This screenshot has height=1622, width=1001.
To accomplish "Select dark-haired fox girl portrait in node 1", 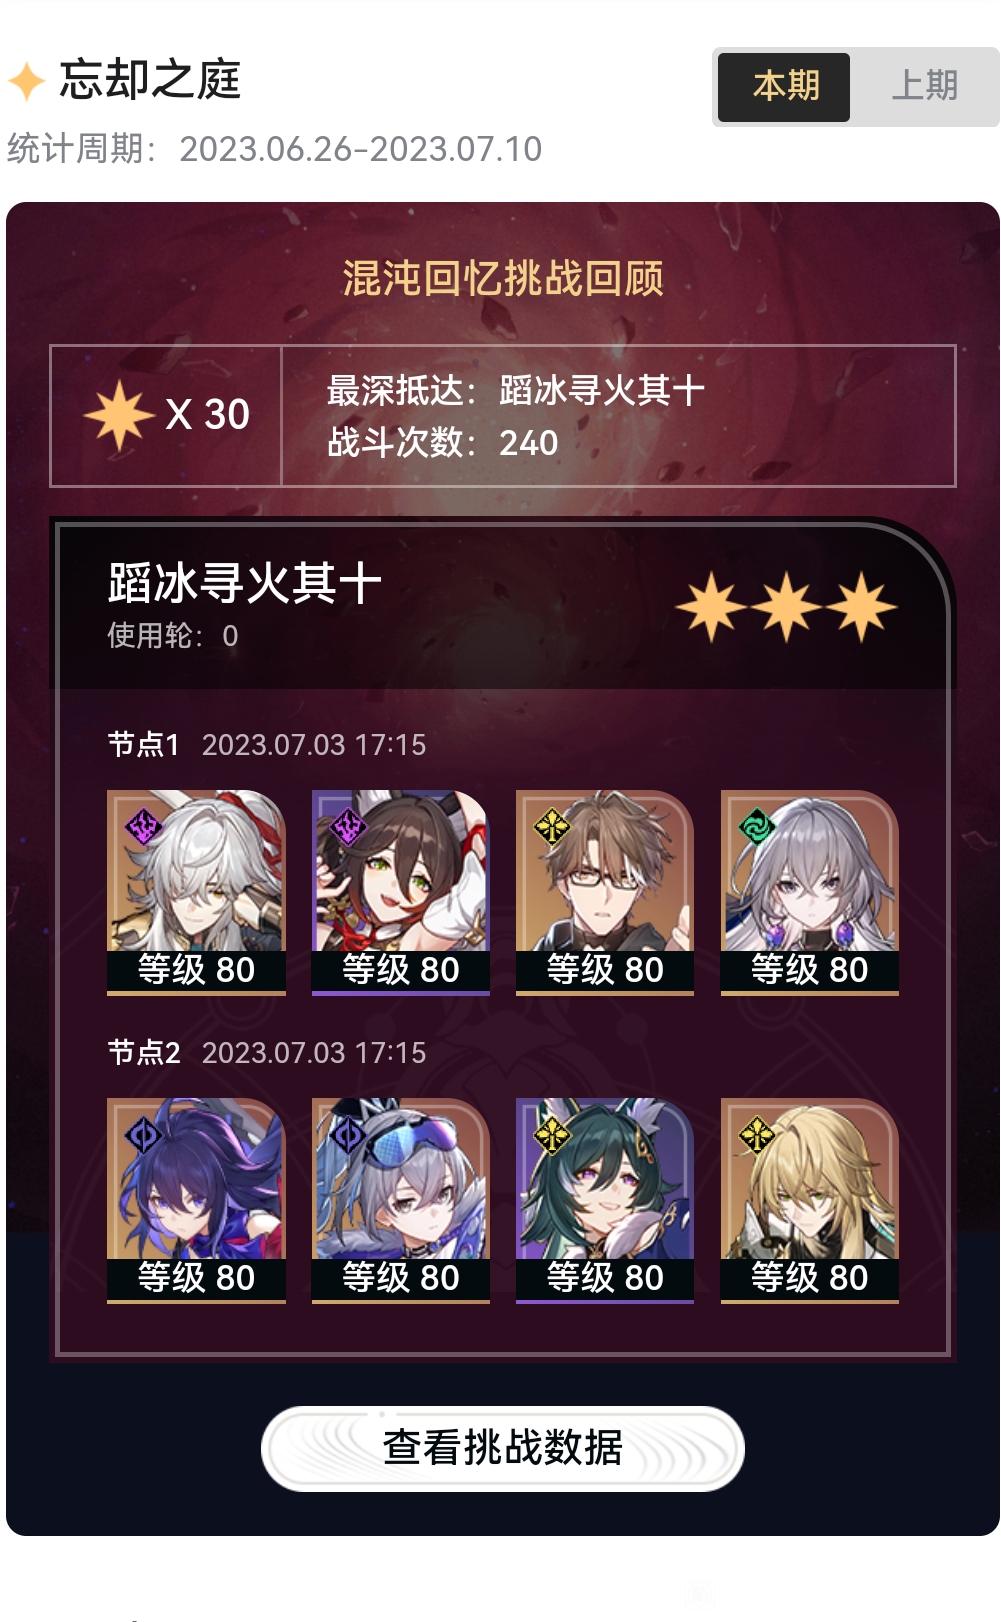I will coord(401,892).
